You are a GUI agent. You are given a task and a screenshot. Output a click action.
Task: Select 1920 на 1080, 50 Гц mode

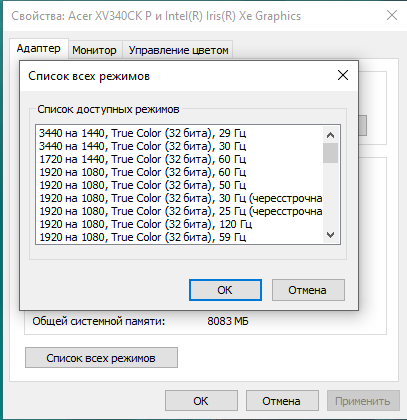tap(179, 185)
